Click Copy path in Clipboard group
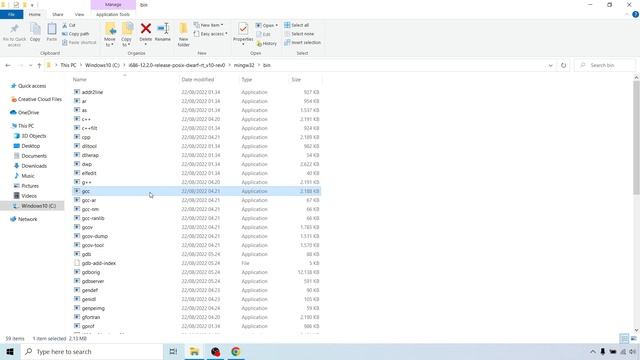This screenshot has width=640, height=360. coord(76,34)
